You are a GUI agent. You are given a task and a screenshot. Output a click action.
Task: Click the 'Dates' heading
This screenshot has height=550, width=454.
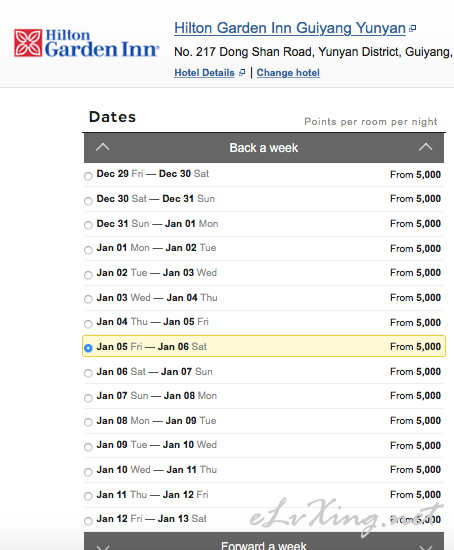(112, 117)
